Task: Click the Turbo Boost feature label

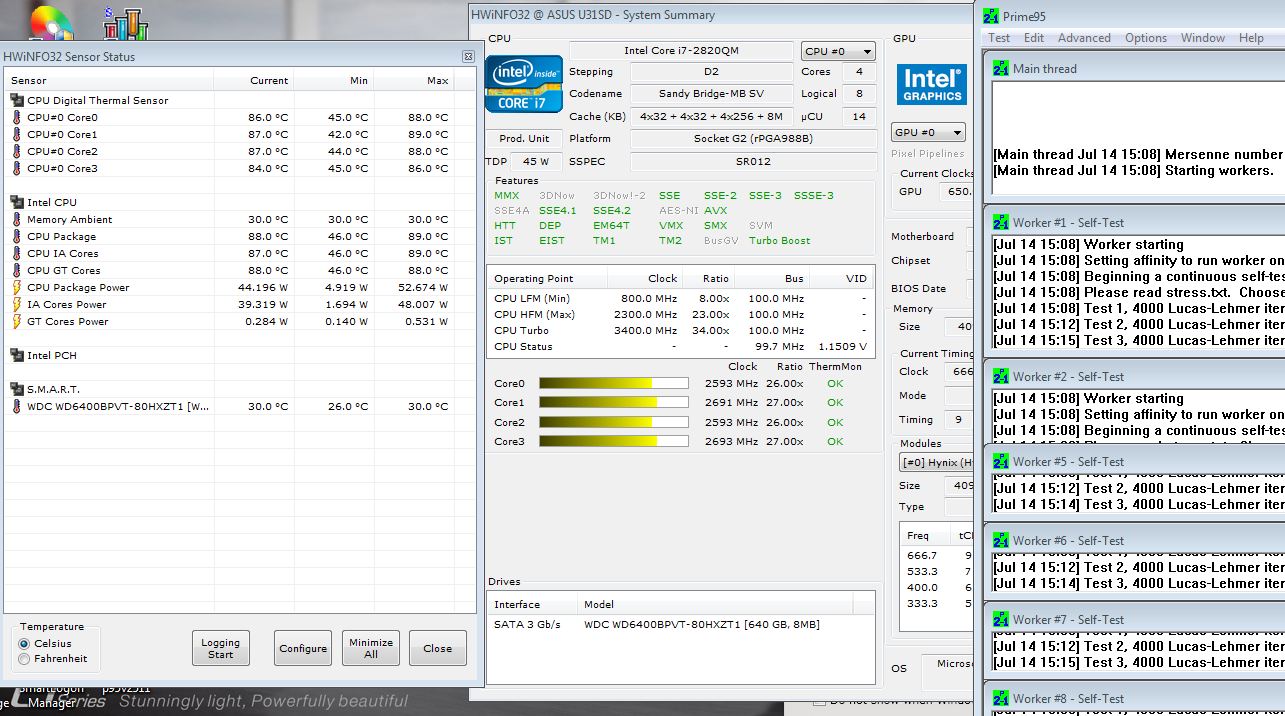Action: [779, 240]
